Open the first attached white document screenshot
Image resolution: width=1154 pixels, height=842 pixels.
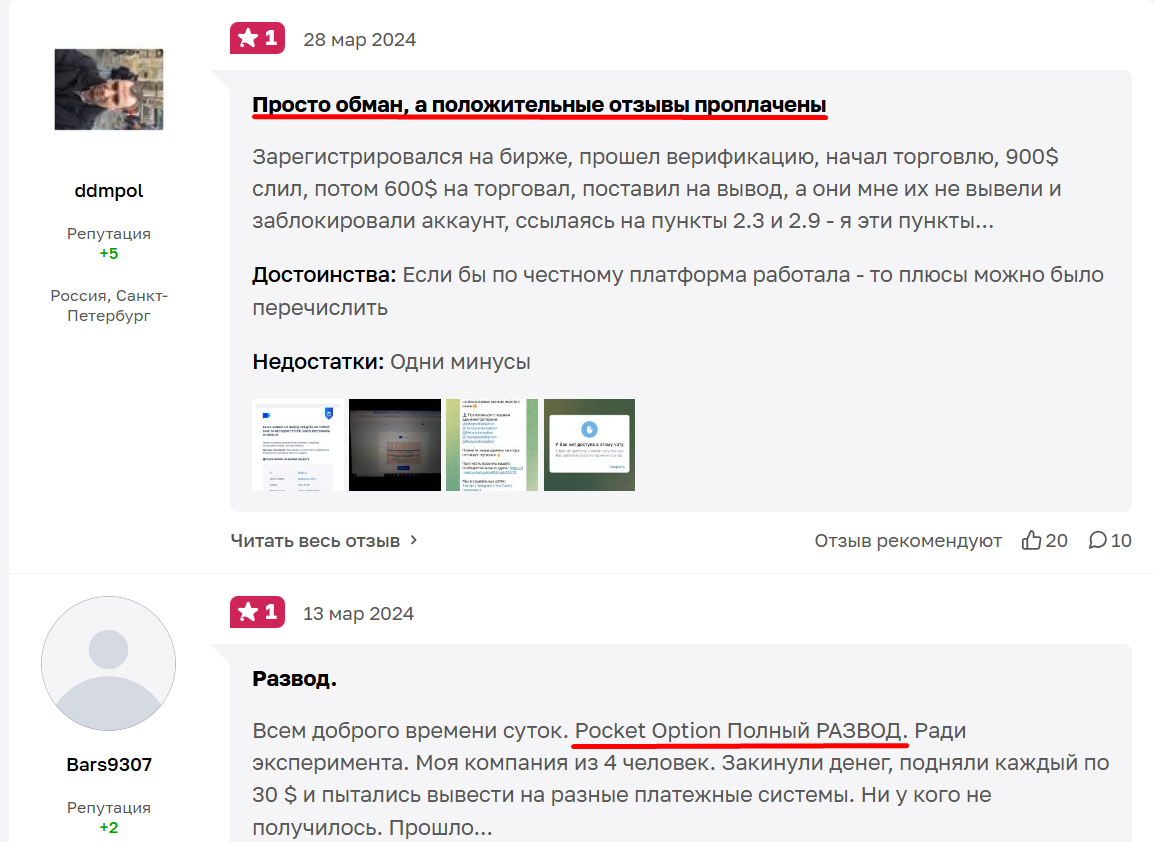(297, 445)
